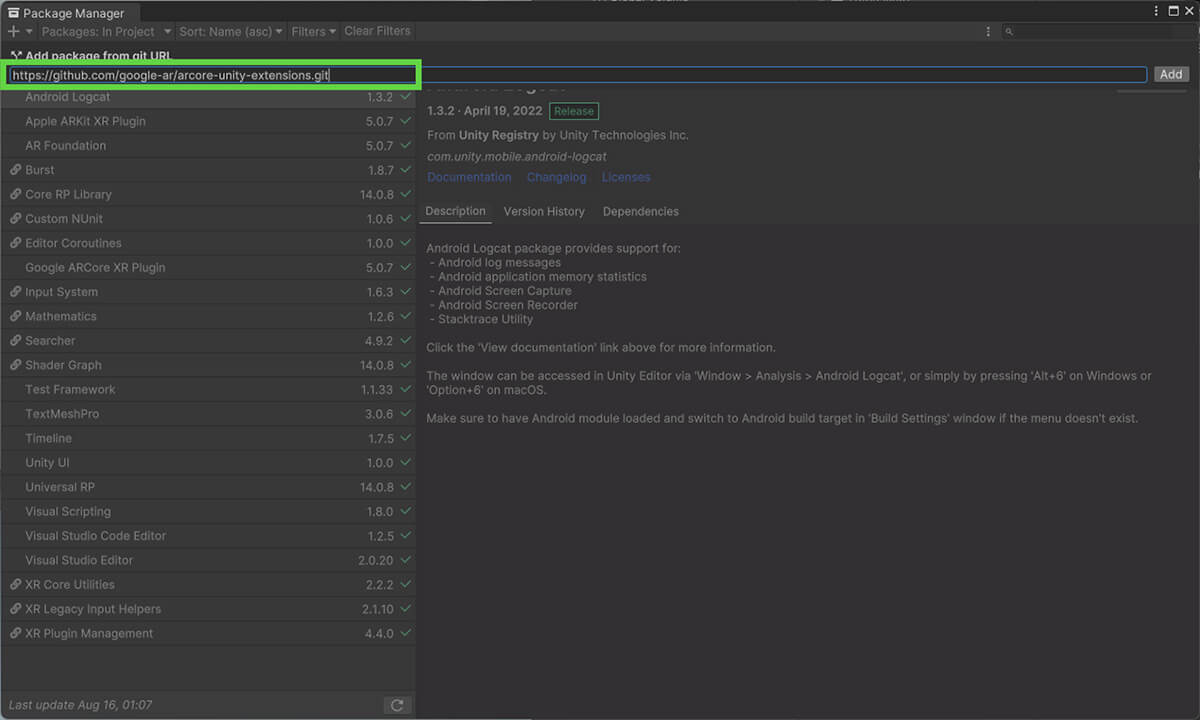Select the TextMeshPro package
Viewport: 1200px width, 720px height.
click(208, 413)
